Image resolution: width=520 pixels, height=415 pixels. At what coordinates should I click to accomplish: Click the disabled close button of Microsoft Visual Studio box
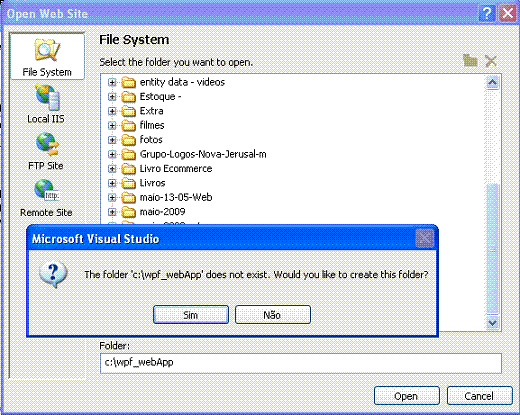(425, 238)
